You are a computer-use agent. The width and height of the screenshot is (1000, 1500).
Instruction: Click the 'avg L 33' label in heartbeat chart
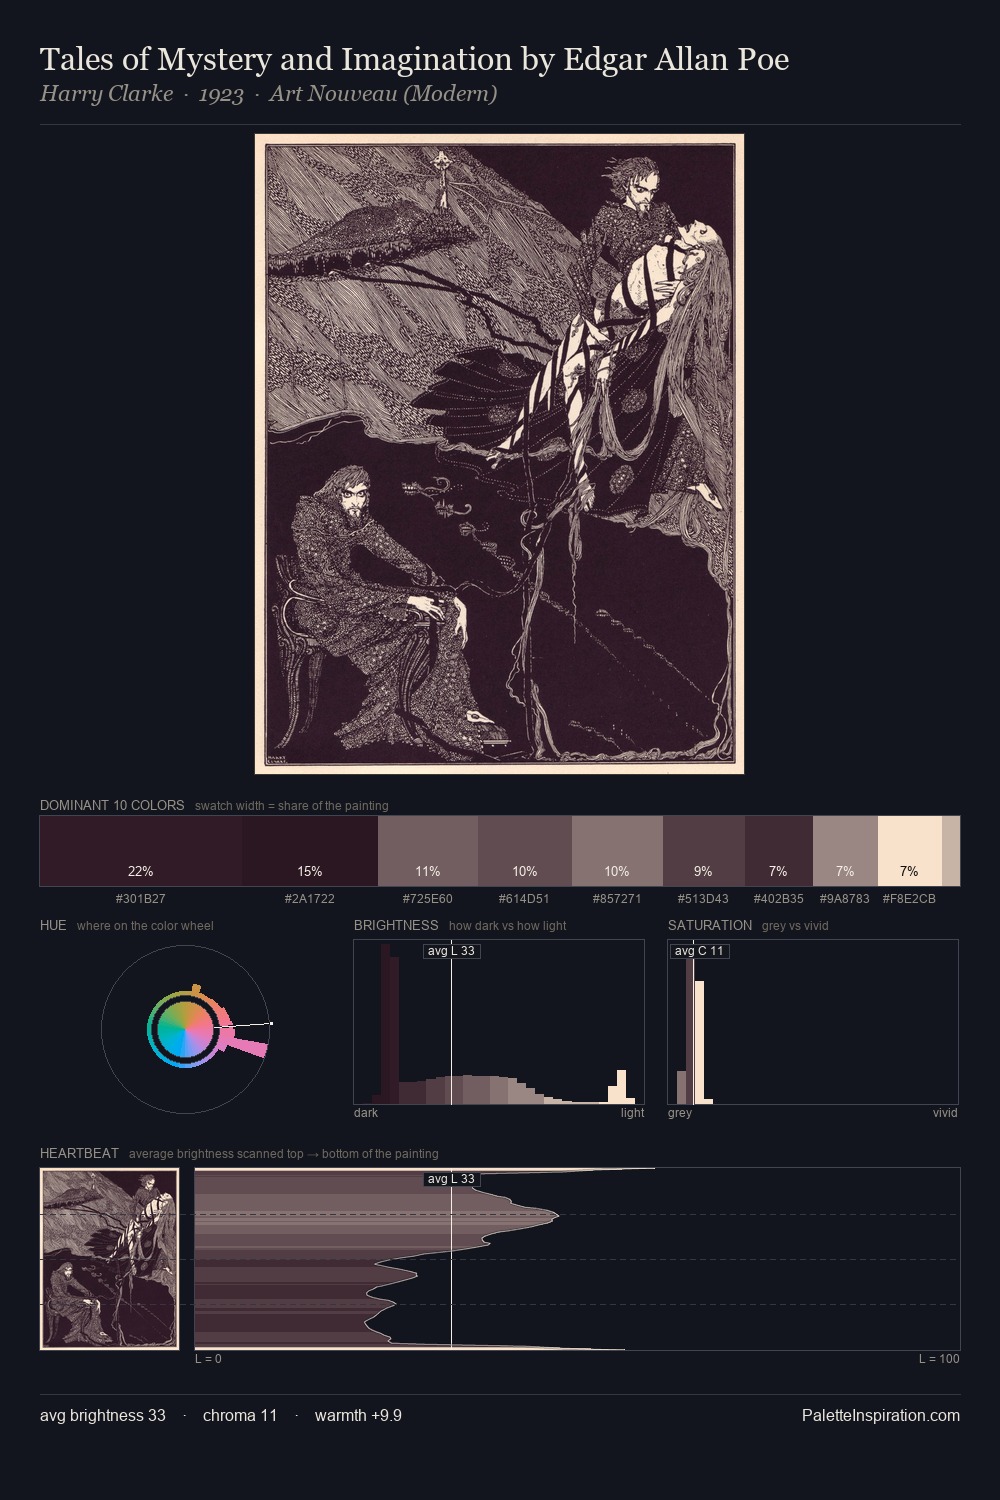pos(451,1179)
